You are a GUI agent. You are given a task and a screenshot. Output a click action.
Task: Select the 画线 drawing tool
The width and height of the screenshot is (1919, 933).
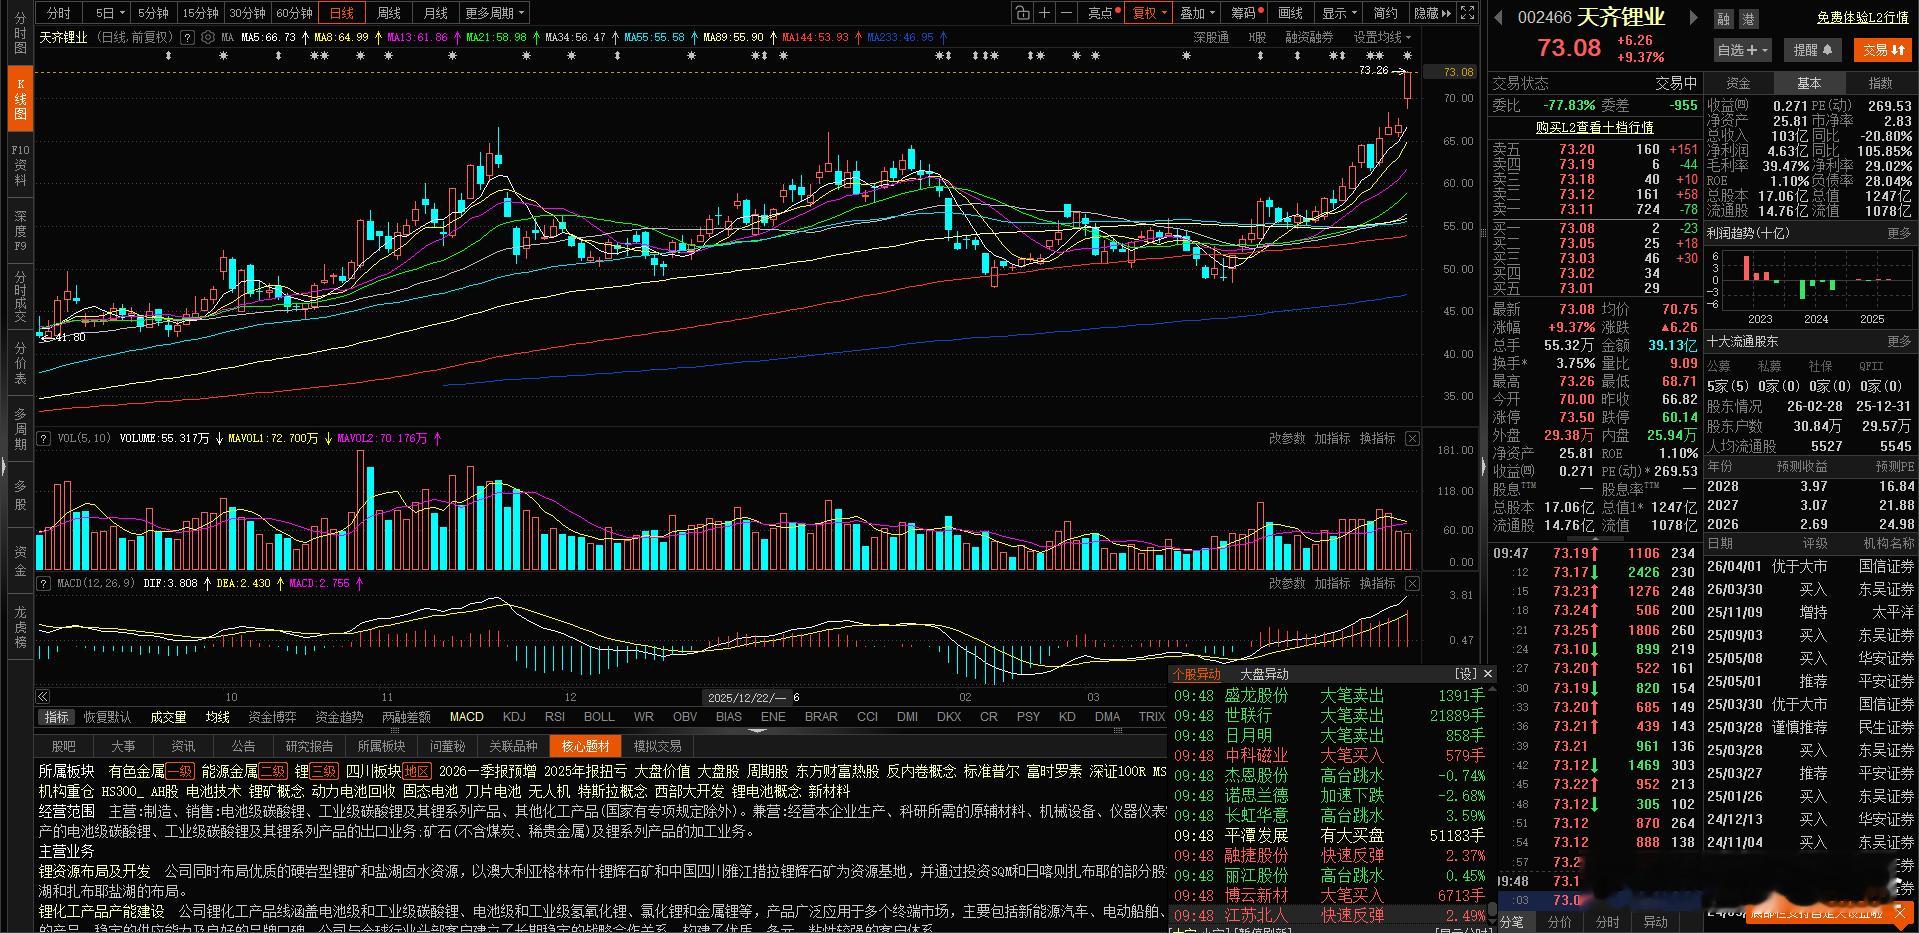tap(1290, 13)
